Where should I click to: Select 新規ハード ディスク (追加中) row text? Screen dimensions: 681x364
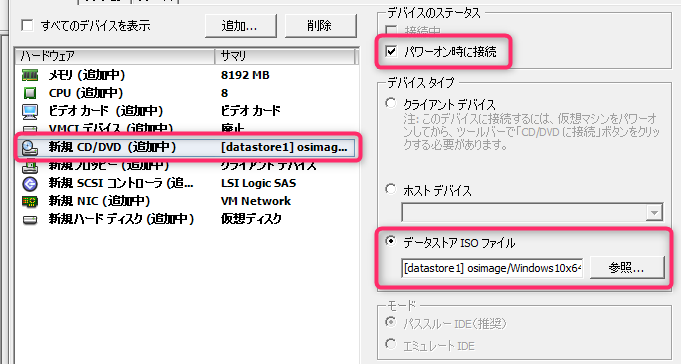point(121,219)
